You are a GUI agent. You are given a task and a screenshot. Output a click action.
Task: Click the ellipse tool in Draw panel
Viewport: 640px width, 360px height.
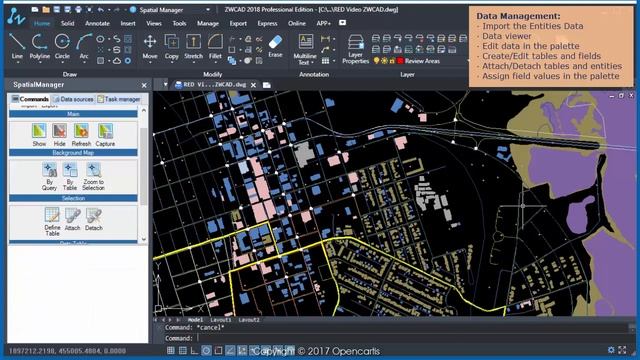point(100,39)
